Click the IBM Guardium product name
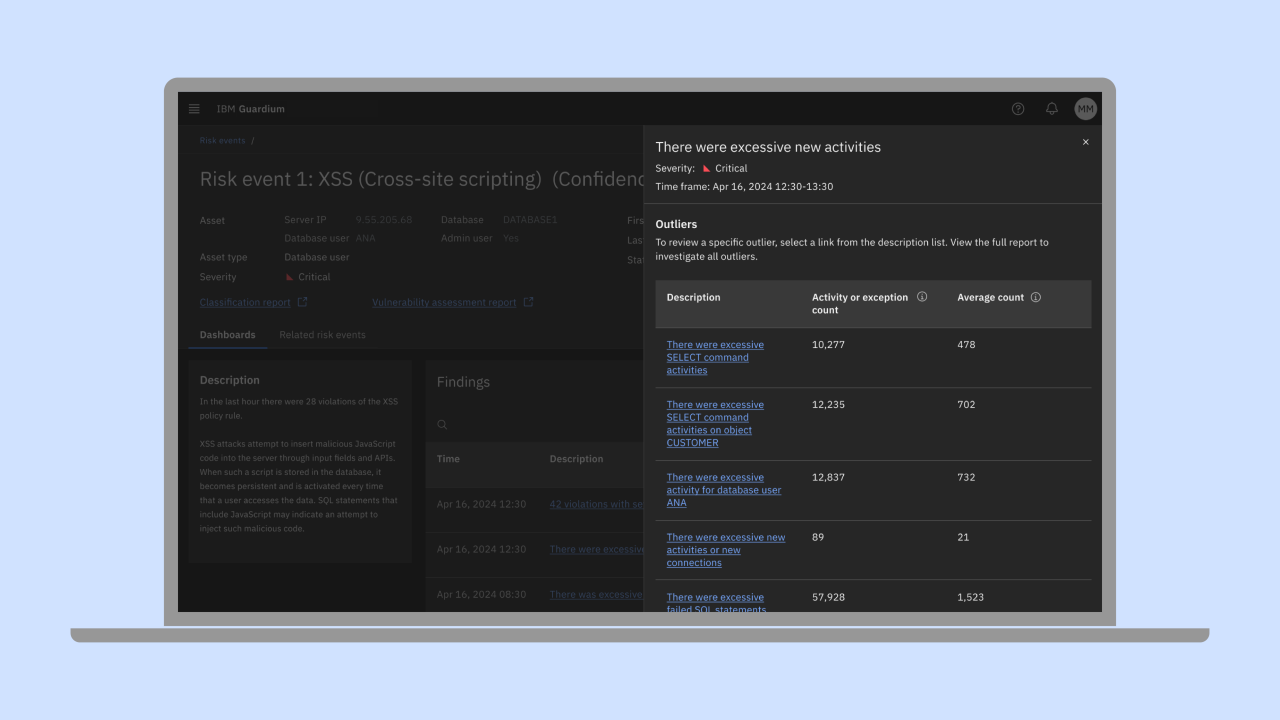Screen dimensions: 1280x720 251,109
